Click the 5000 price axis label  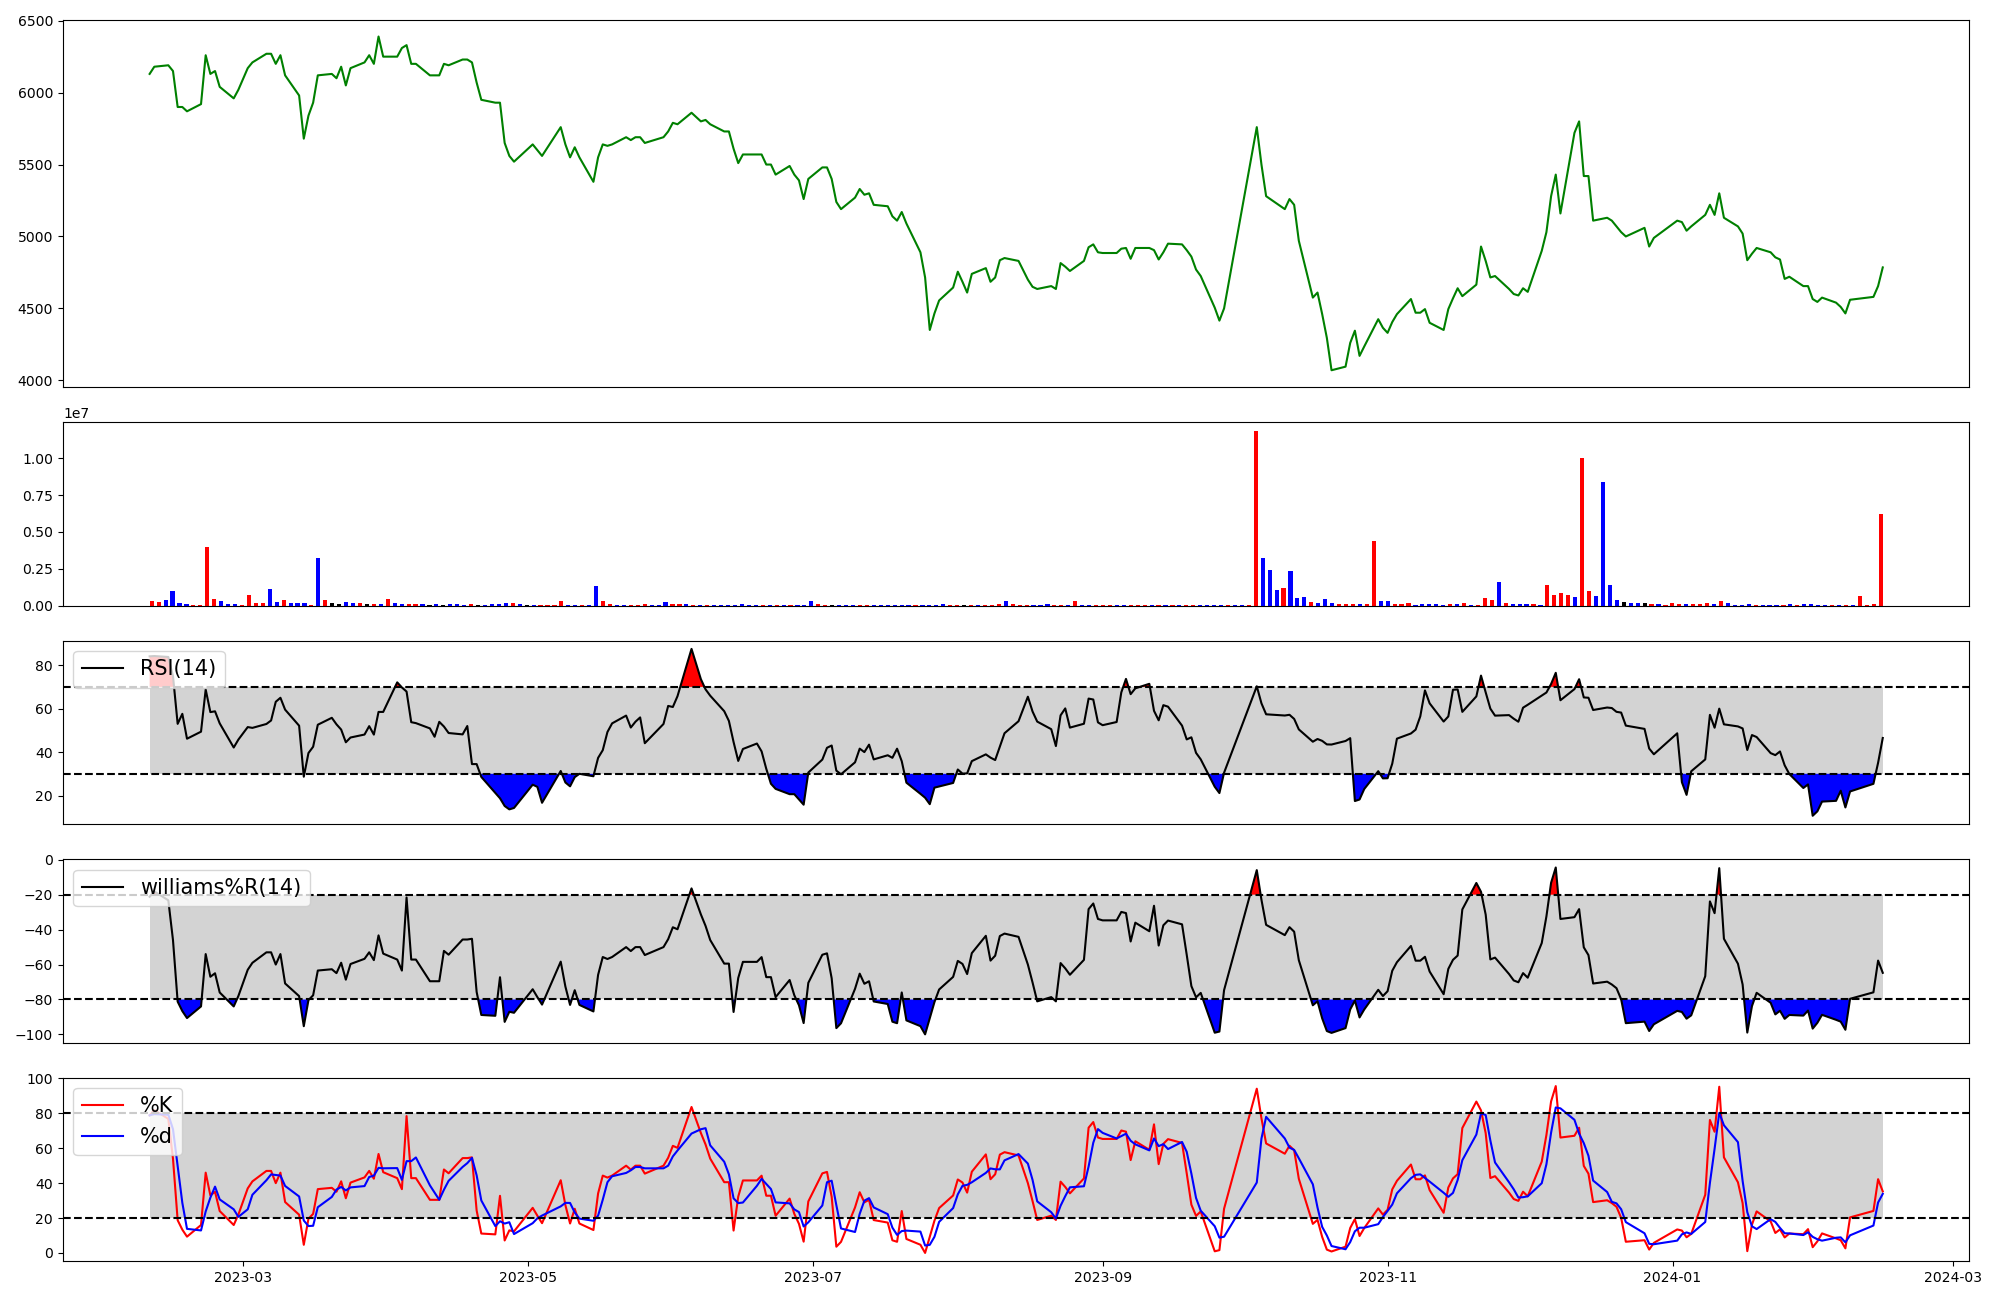[36, 237]
